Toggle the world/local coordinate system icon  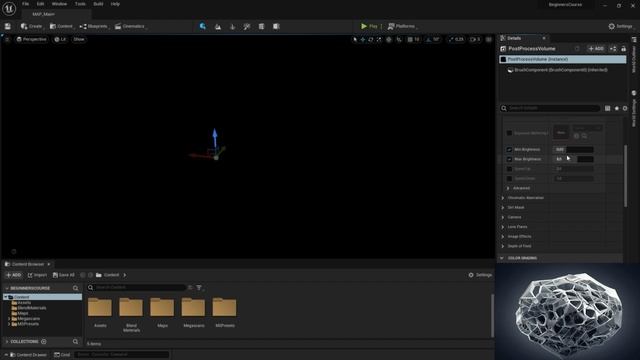(x=389, y=40)
